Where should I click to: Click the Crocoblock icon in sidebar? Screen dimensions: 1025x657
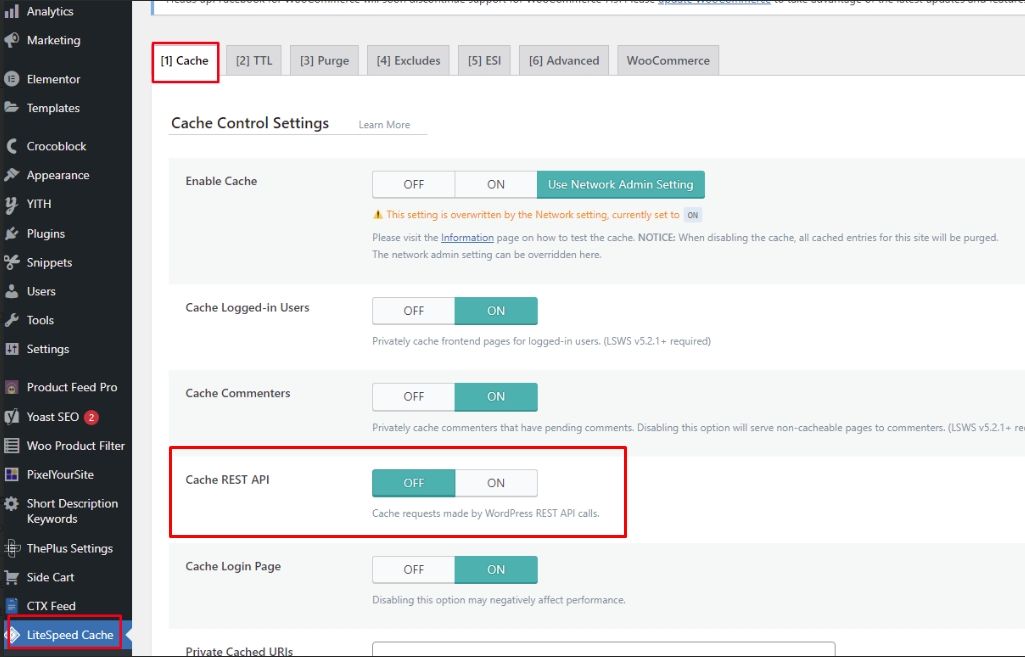[x=11, y=146]
